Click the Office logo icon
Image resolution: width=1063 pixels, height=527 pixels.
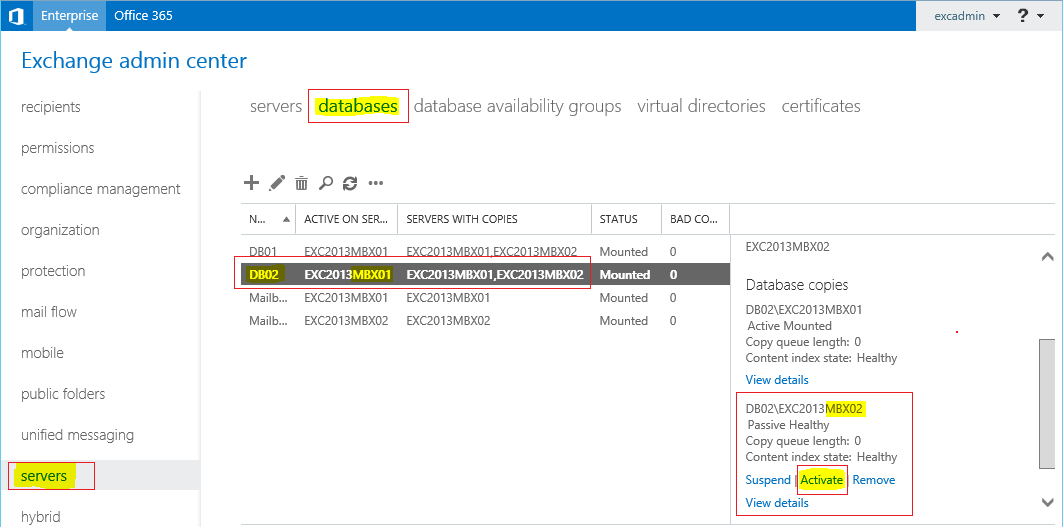16,15
